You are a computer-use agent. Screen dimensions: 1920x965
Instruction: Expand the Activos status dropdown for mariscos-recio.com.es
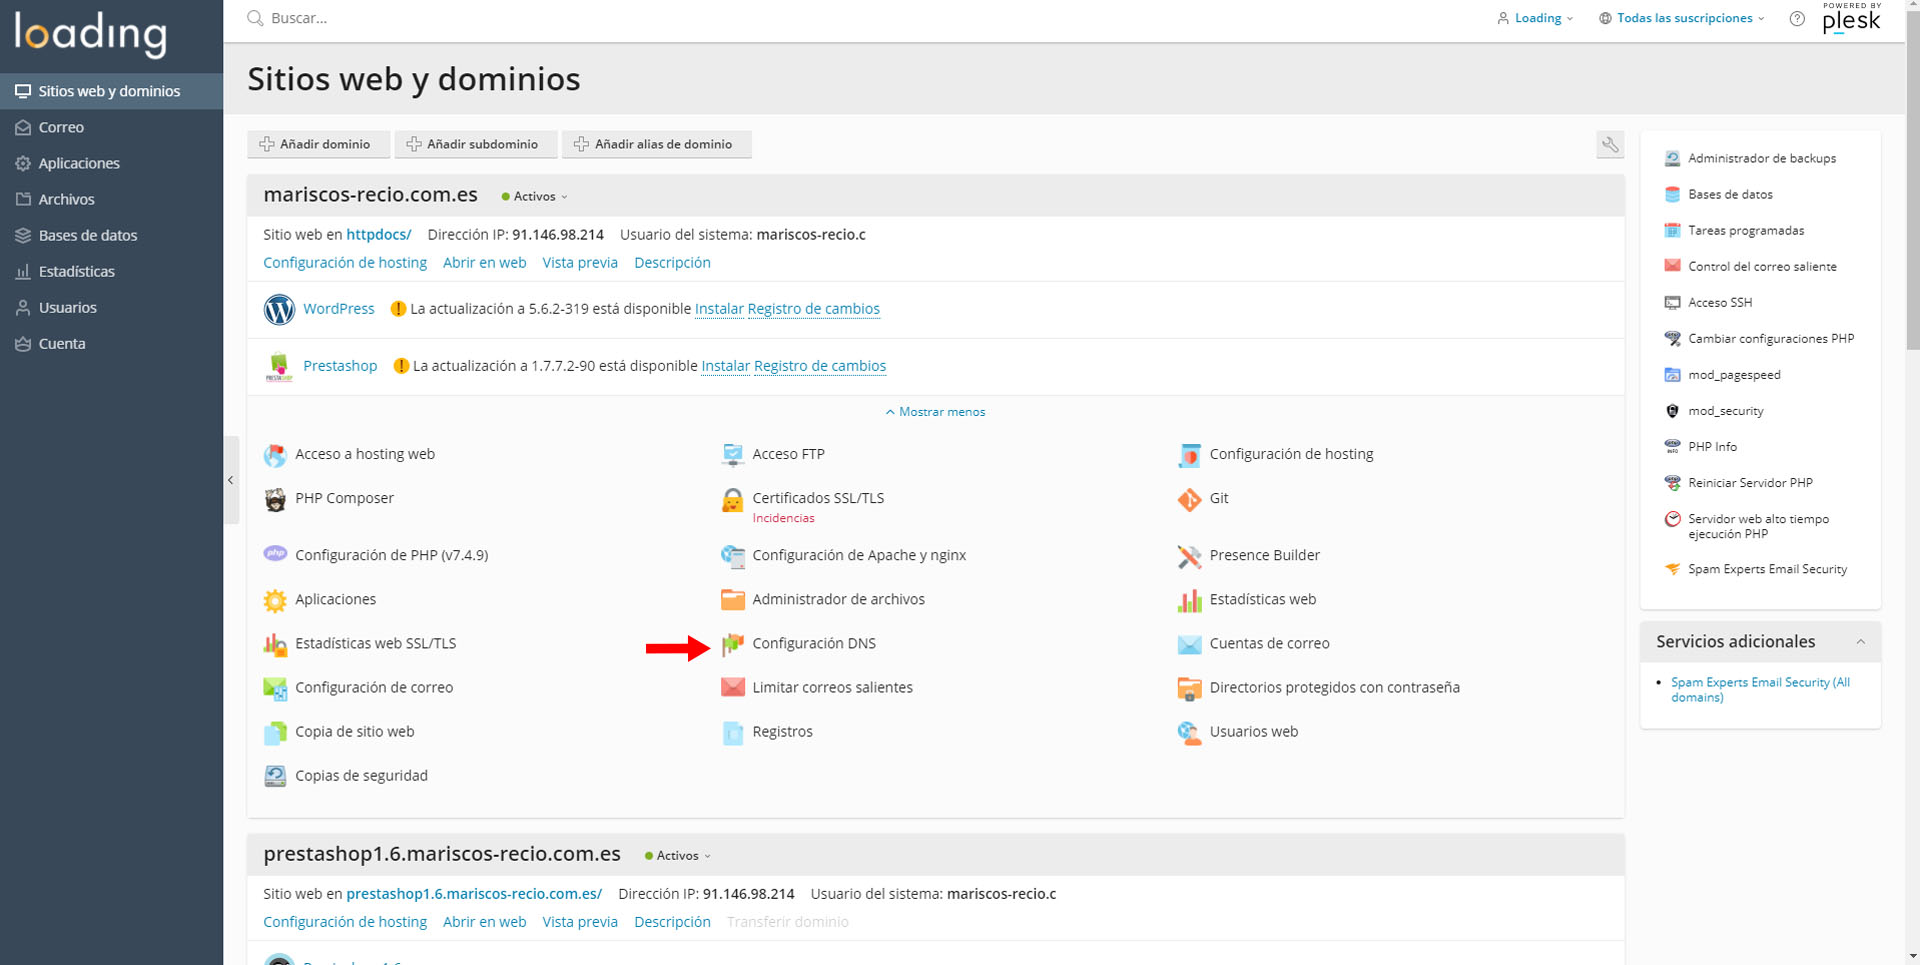(535, 197)
